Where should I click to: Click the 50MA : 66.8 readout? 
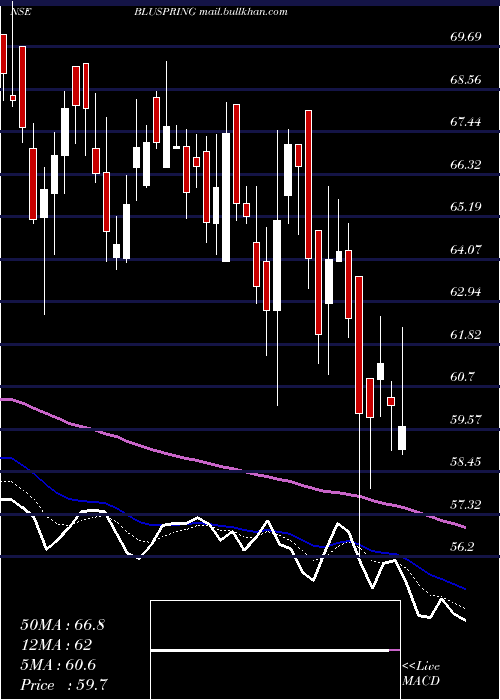62,625
